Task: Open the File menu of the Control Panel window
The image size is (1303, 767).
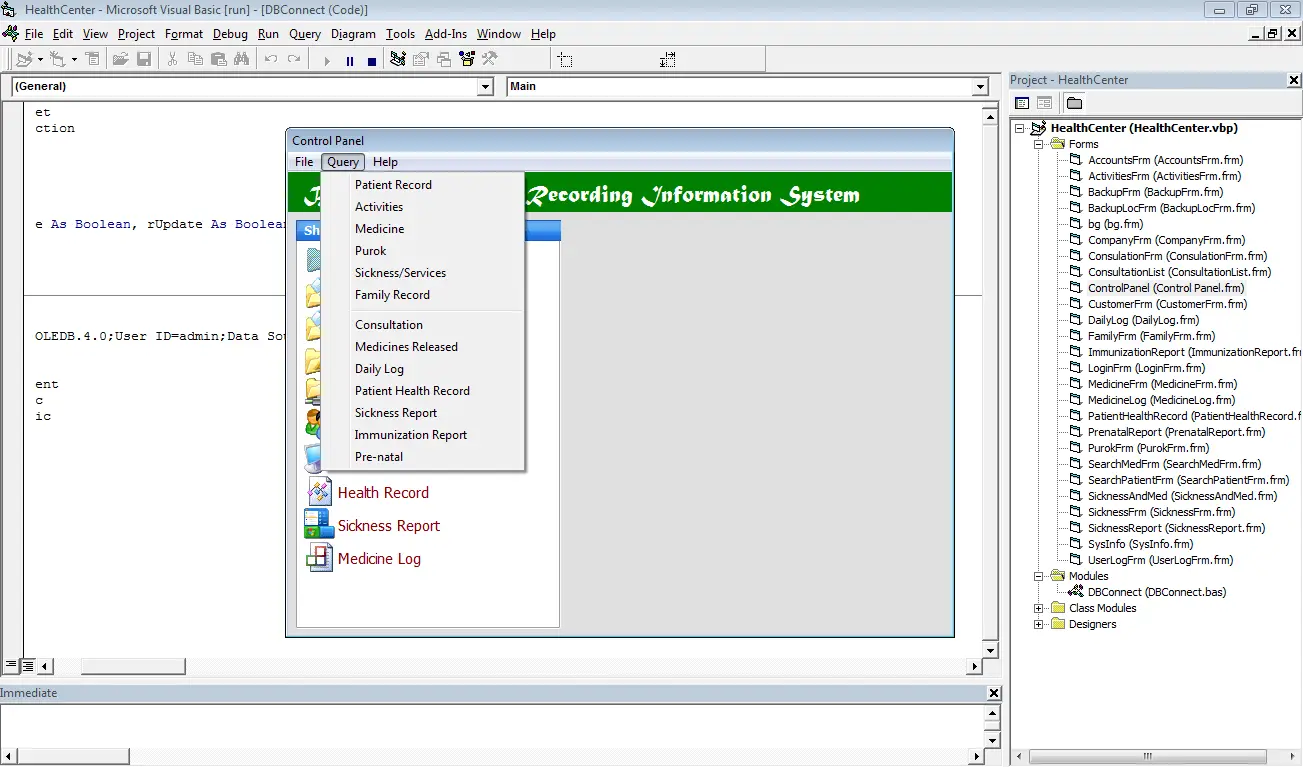Action: [304, 162]
